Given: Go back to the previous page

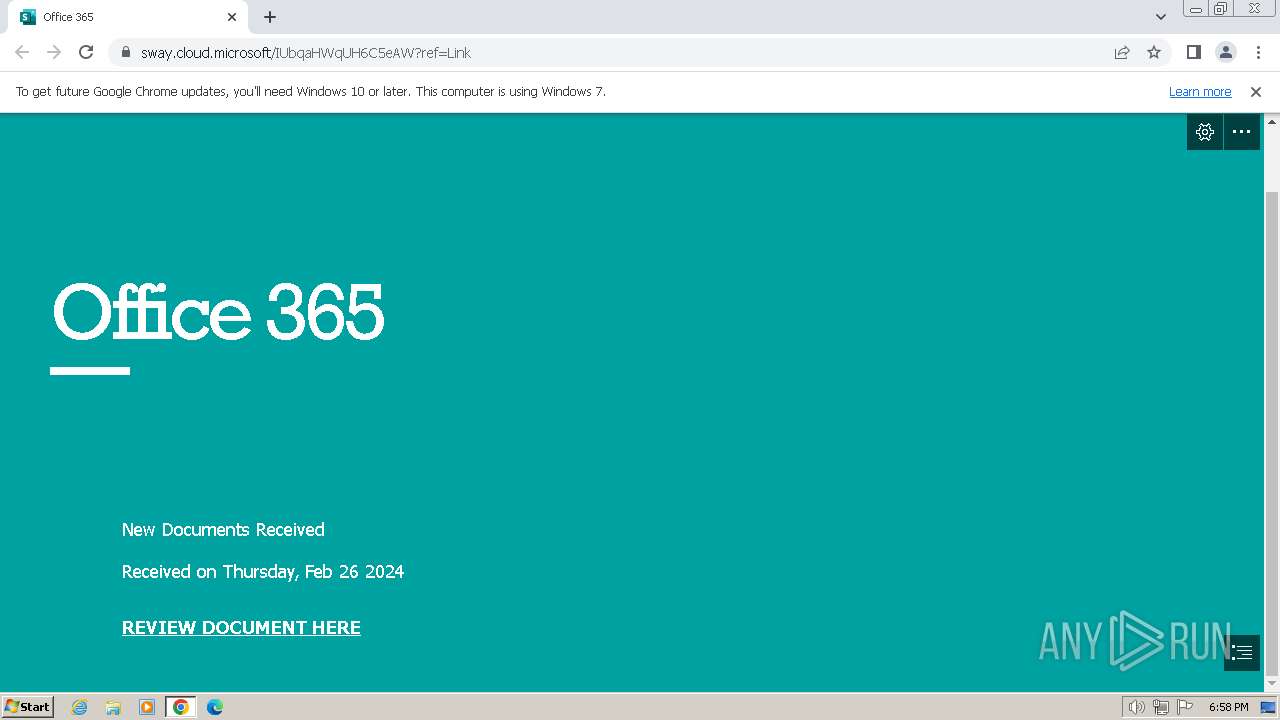Looking at the screenshot, I should pyautogui.click(x=22, y=52).
